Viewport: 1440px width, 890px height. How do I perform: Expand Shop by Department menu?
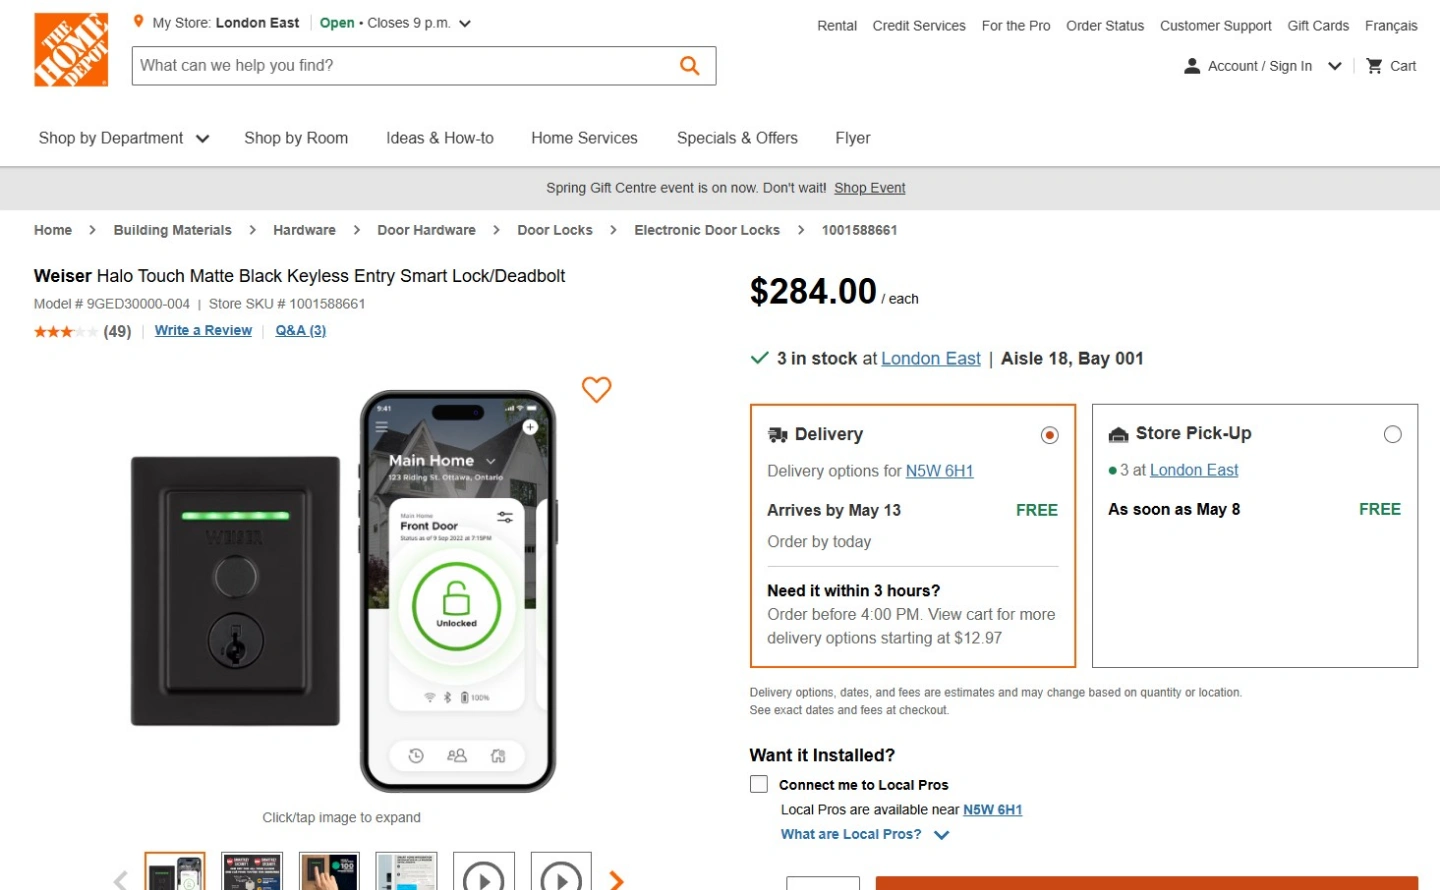124,138
